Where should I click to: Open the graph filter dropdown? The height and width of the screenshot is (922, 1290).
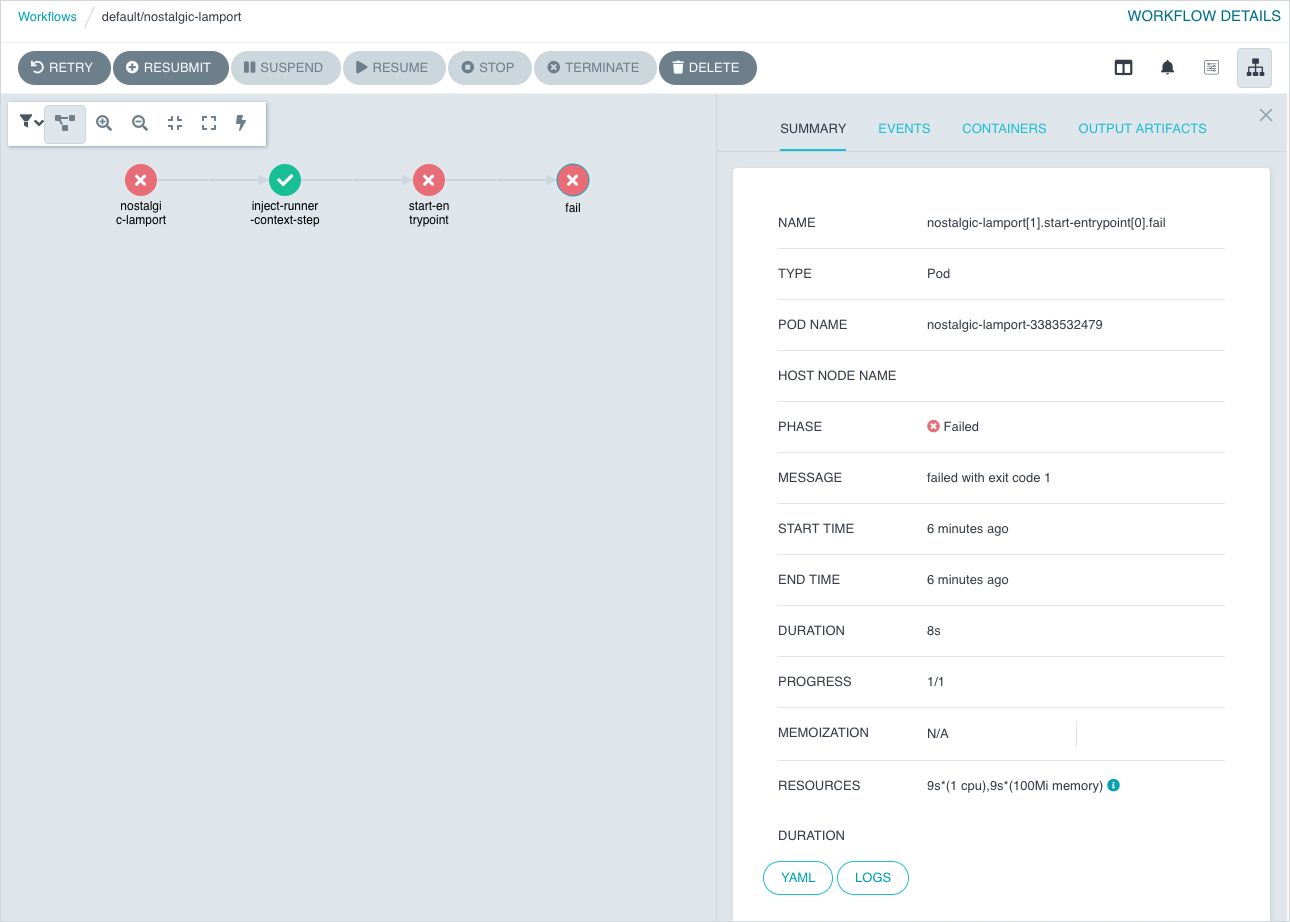tap(29, 123)
